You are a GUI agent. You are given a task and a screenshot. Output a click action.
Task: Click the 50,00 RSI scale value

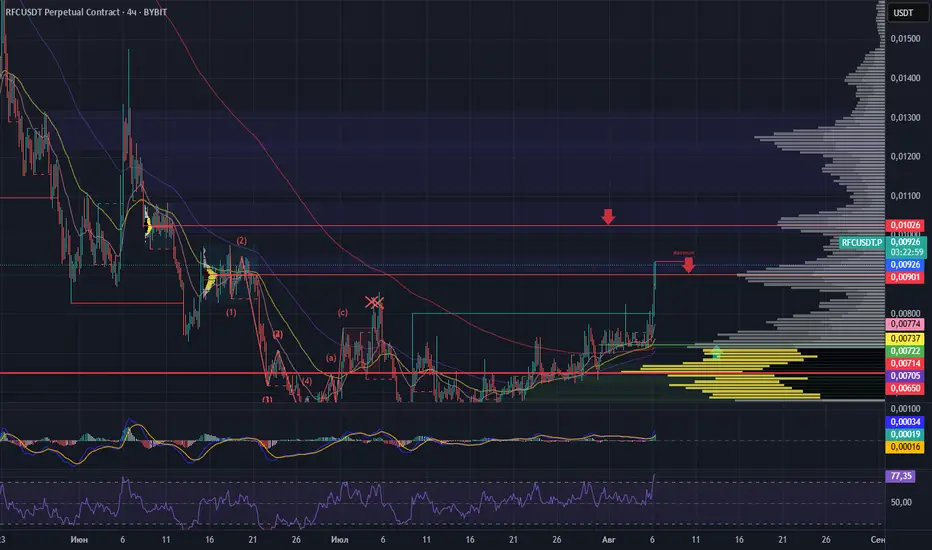coord(901,502)
